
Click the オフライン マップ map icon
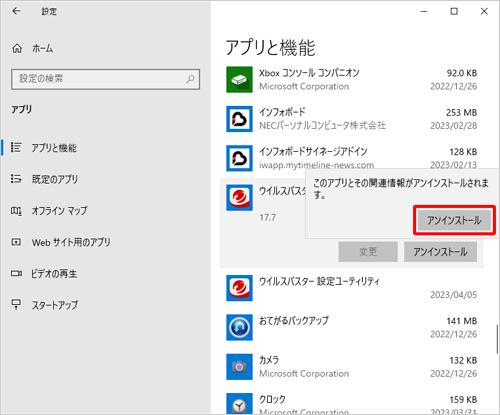pyautogui.click(x=16, y=211)
